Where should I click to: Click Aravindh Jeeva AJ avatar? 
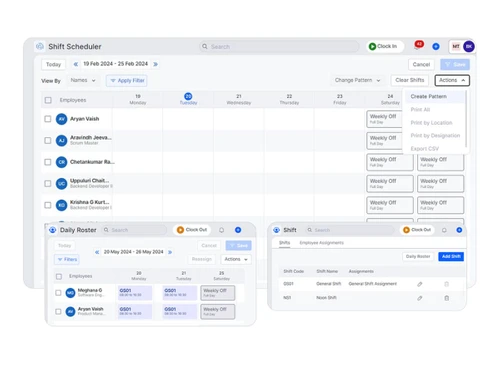(61, 141)
